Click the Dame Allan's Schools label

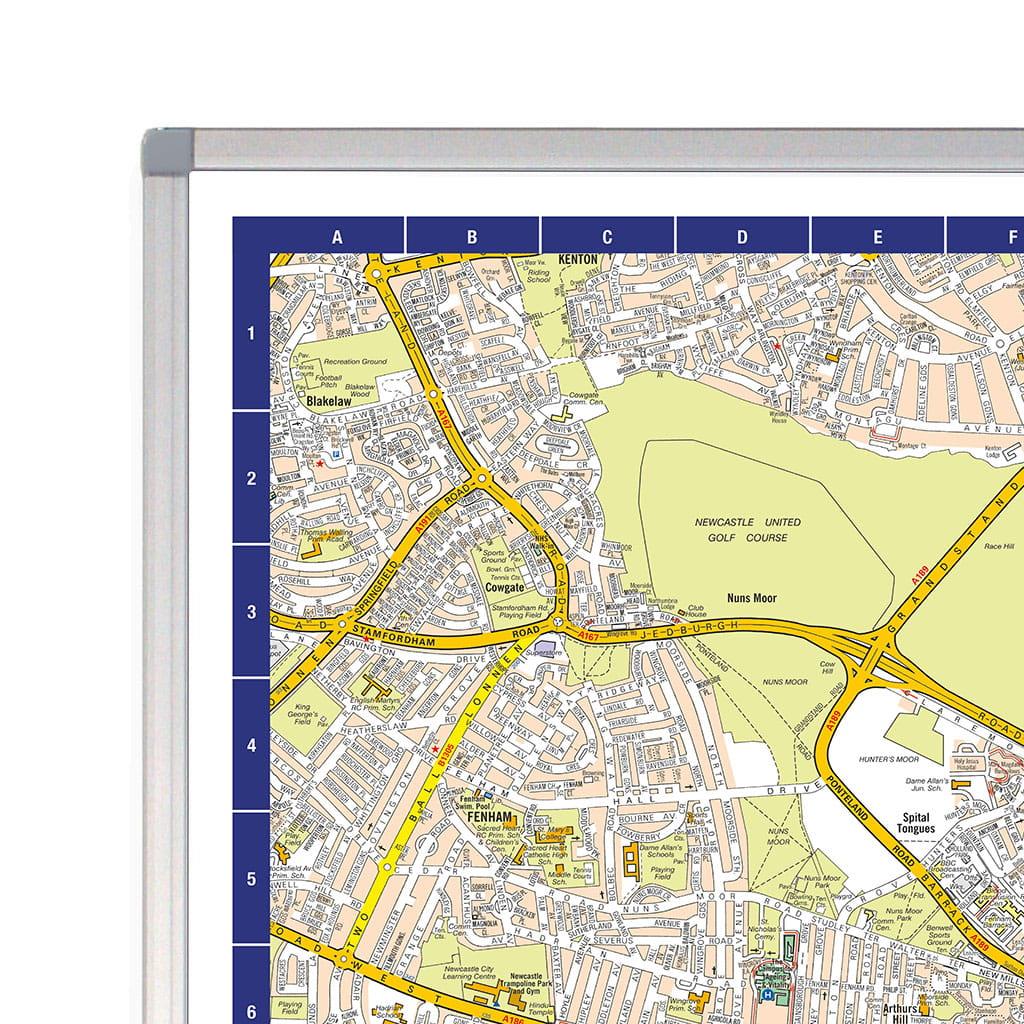coord(661,850)
